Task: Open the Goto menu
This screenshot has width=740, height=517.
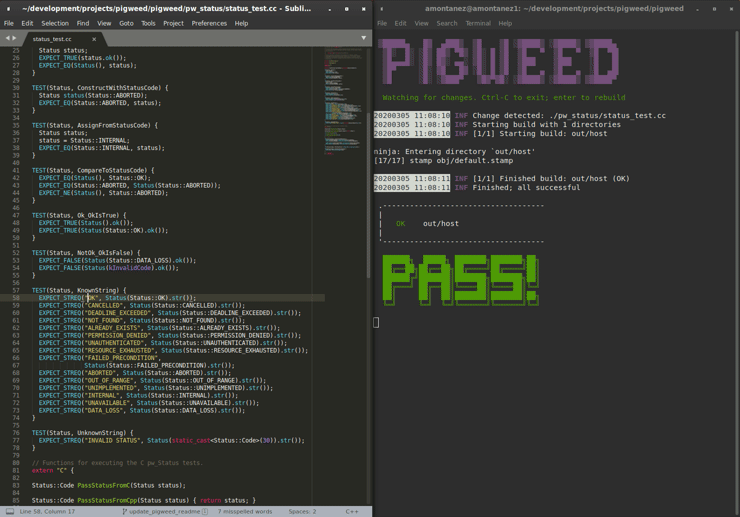Action: pos(126,23)
